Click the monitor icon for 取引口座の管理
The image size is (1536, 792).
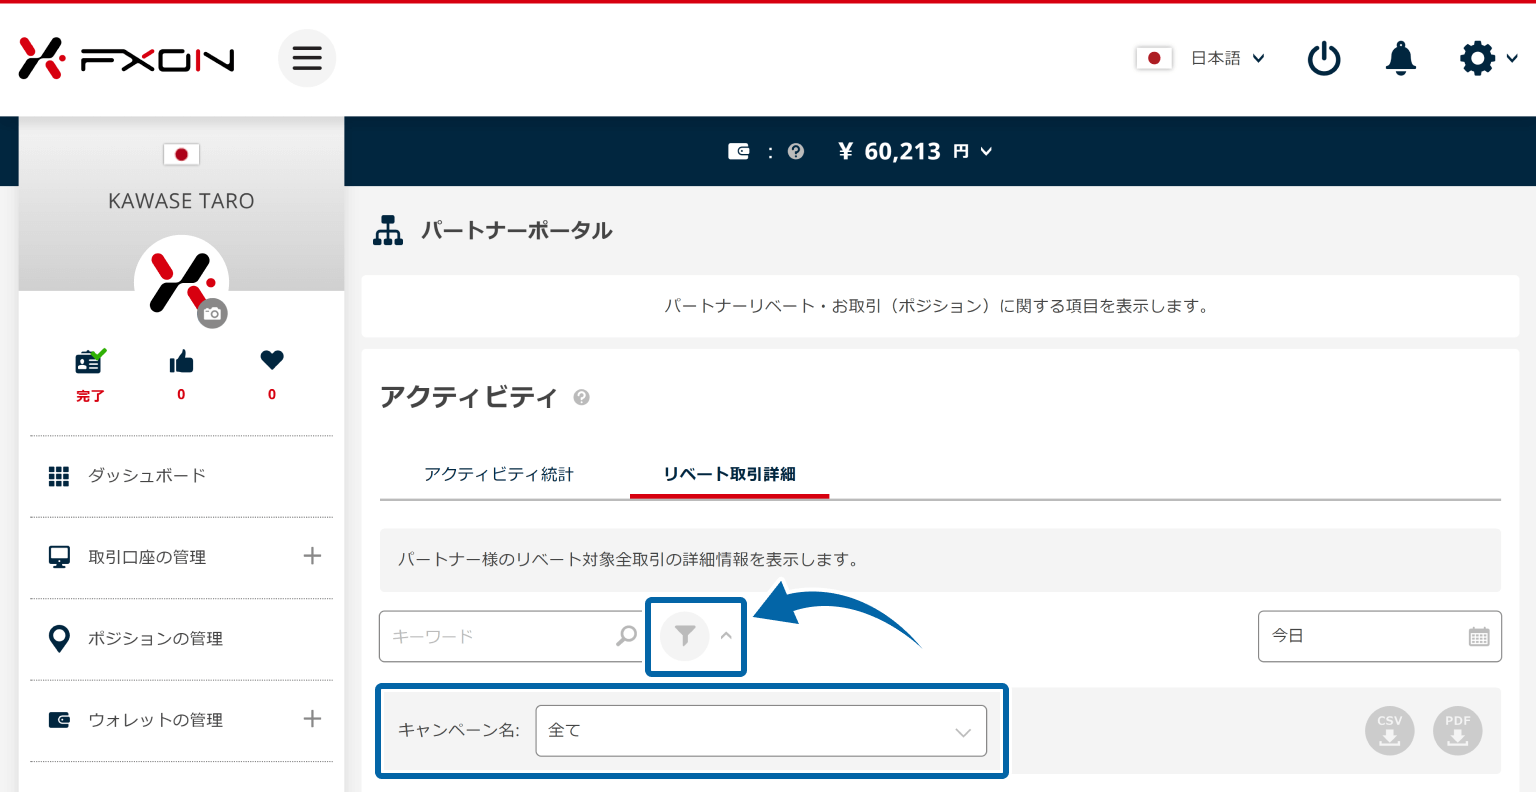coord(59,557)
